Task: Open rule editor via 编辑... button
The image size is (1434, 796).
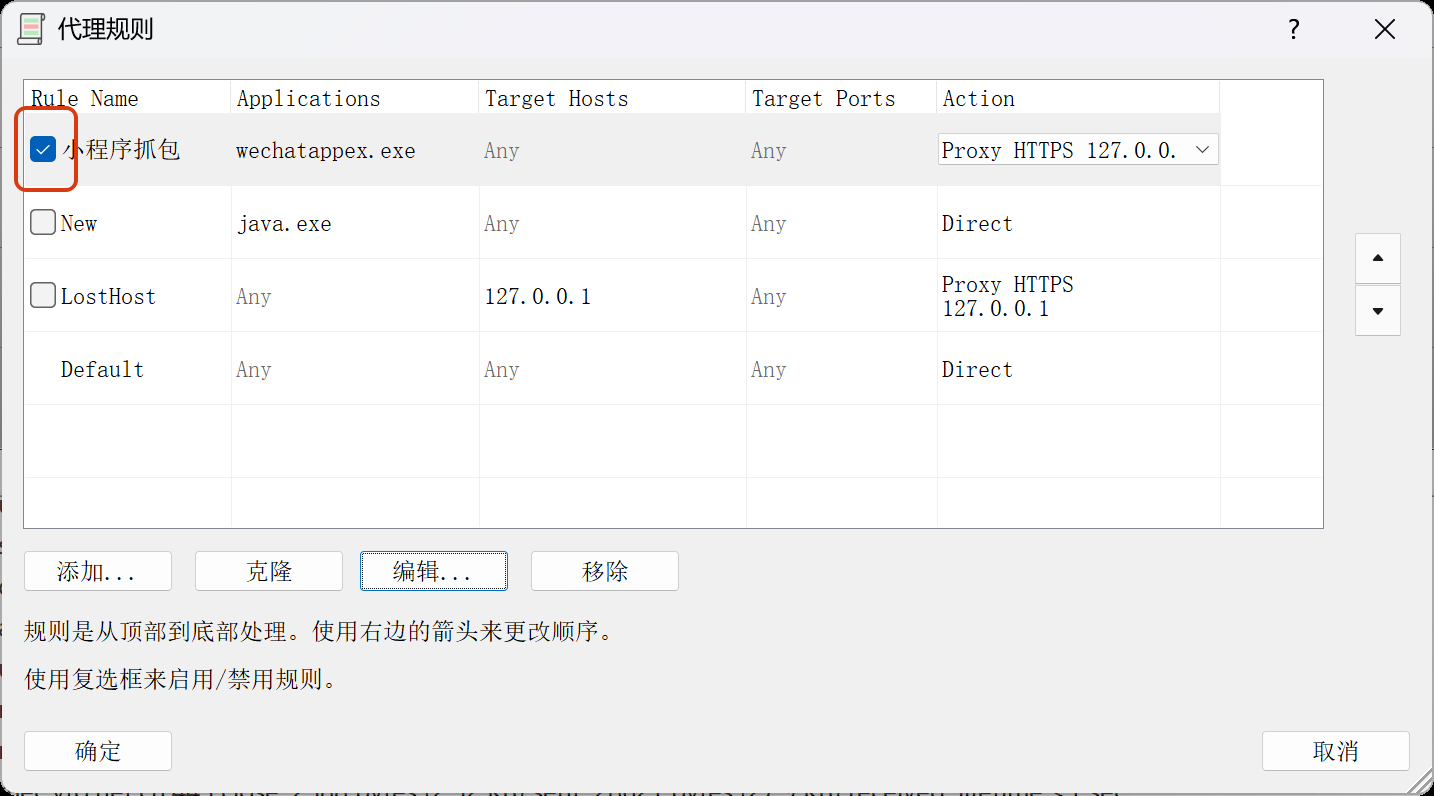Action: pos(433,571)
